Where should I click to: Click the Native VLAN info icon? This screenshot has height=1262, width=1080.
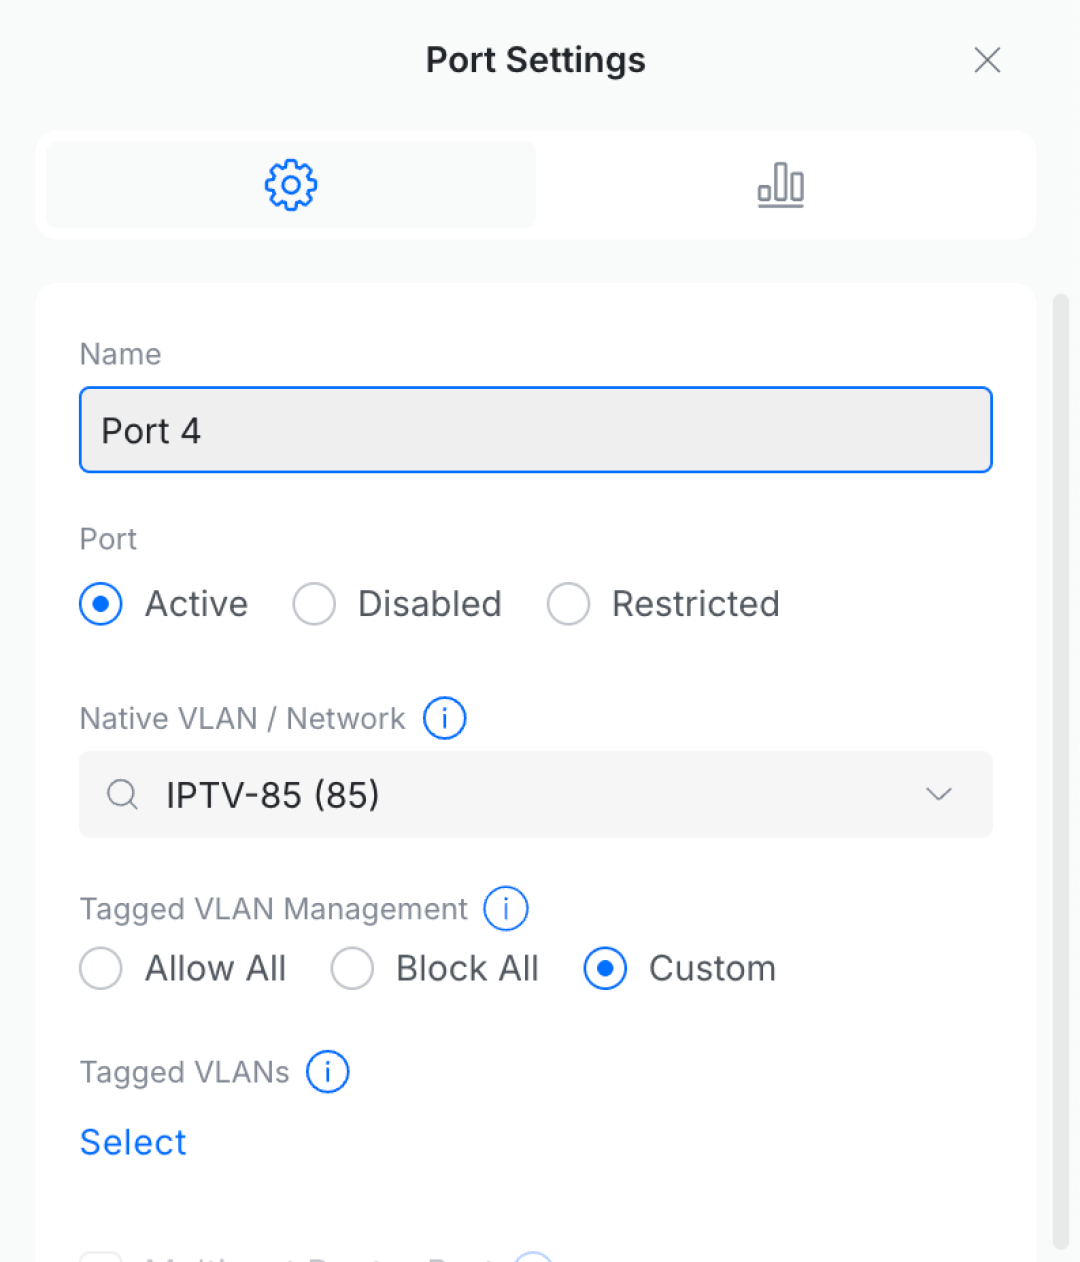click(x=445, y=718)
